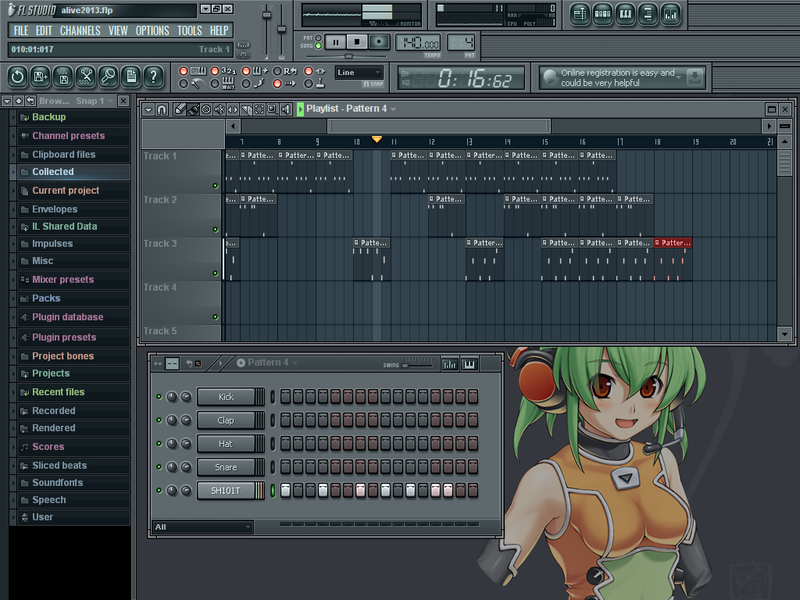Click the Stop button in the transport
The image size is (800, 600).
point(357,42)
